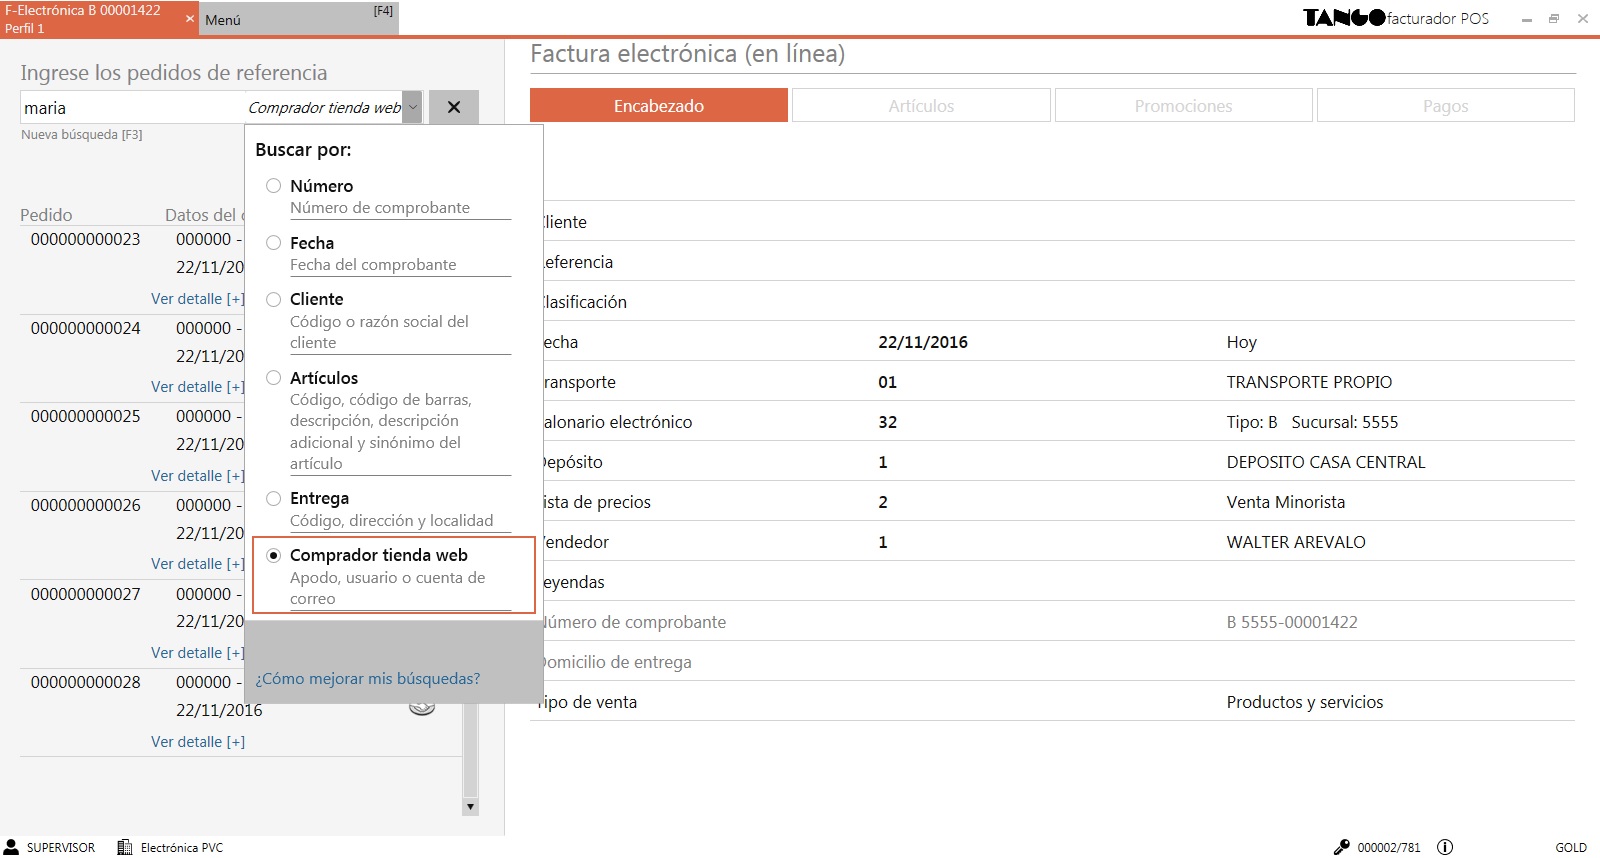Open '¿Cómo mejorar mis búsquedas?' link

[367, 679]
